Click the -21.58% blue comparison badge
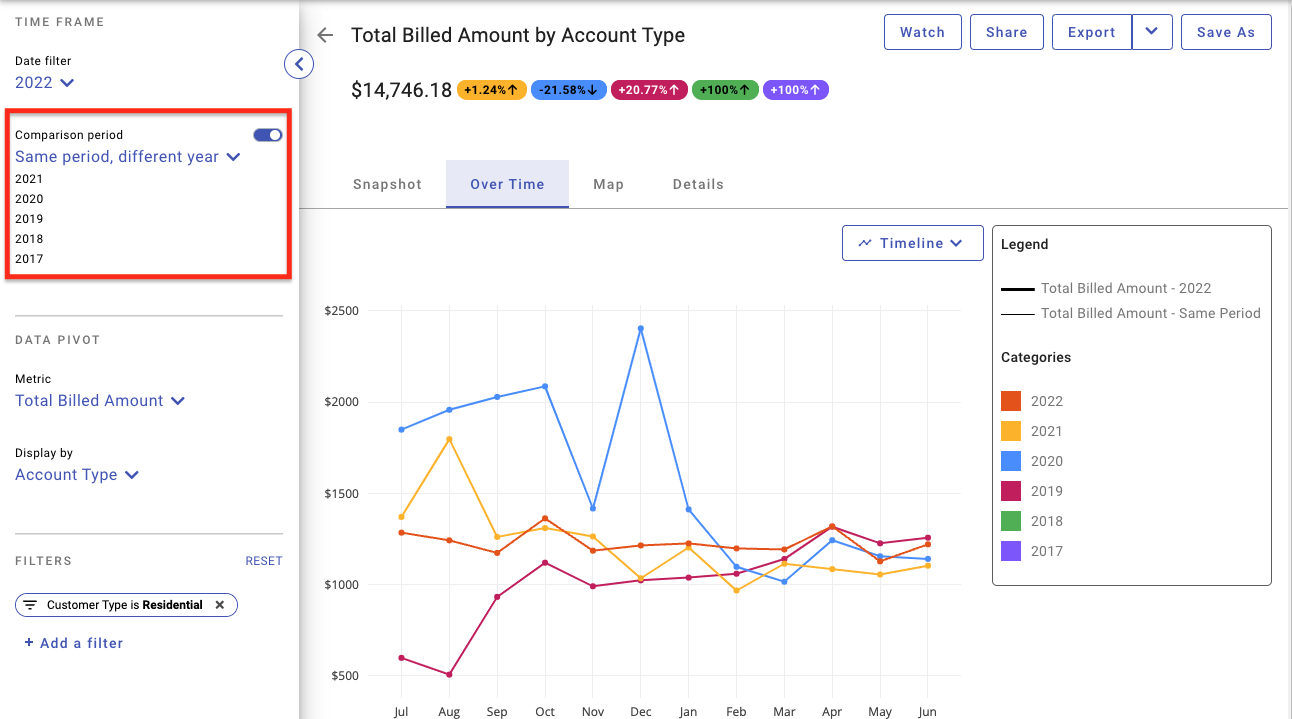 coord(568,90)
